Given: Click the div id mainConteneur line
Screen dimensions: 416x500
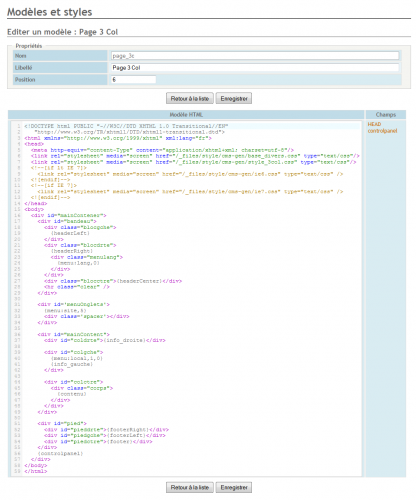Looking at the screenshot, I should click(x=68, y=215).
